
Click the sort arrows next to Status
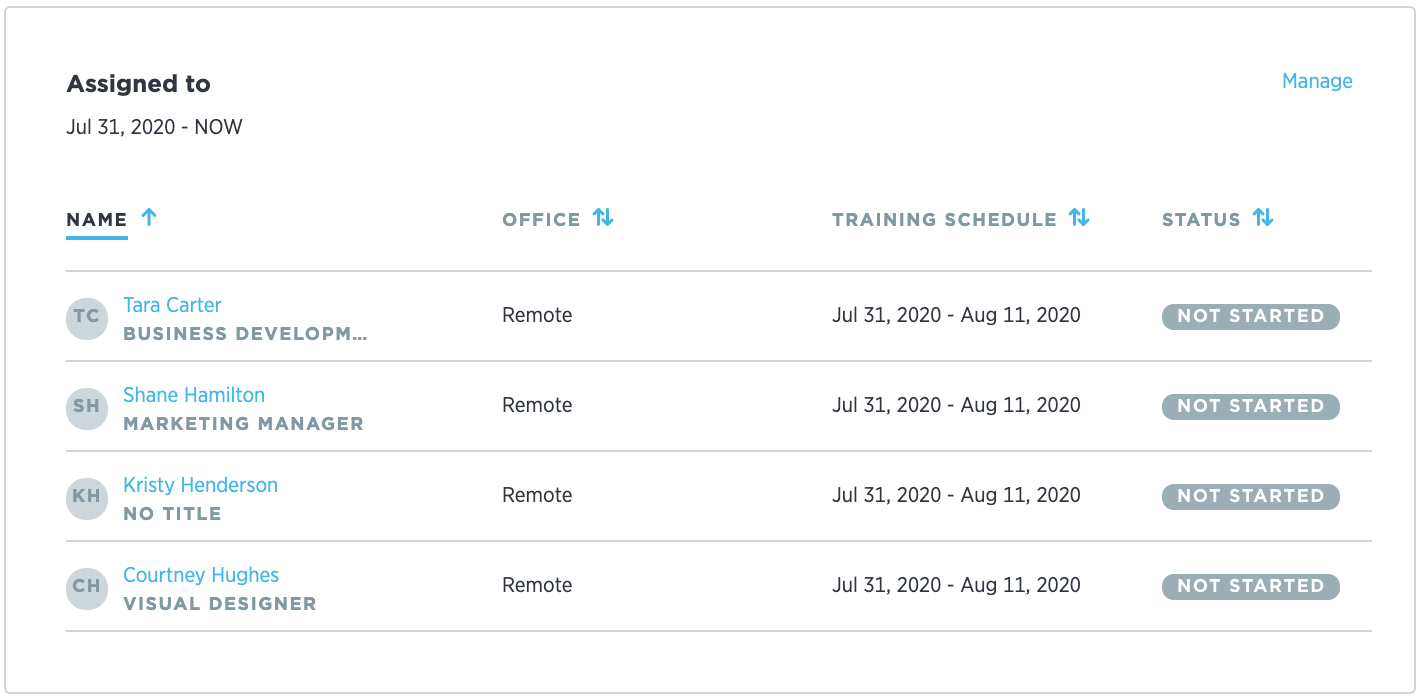1263,218
